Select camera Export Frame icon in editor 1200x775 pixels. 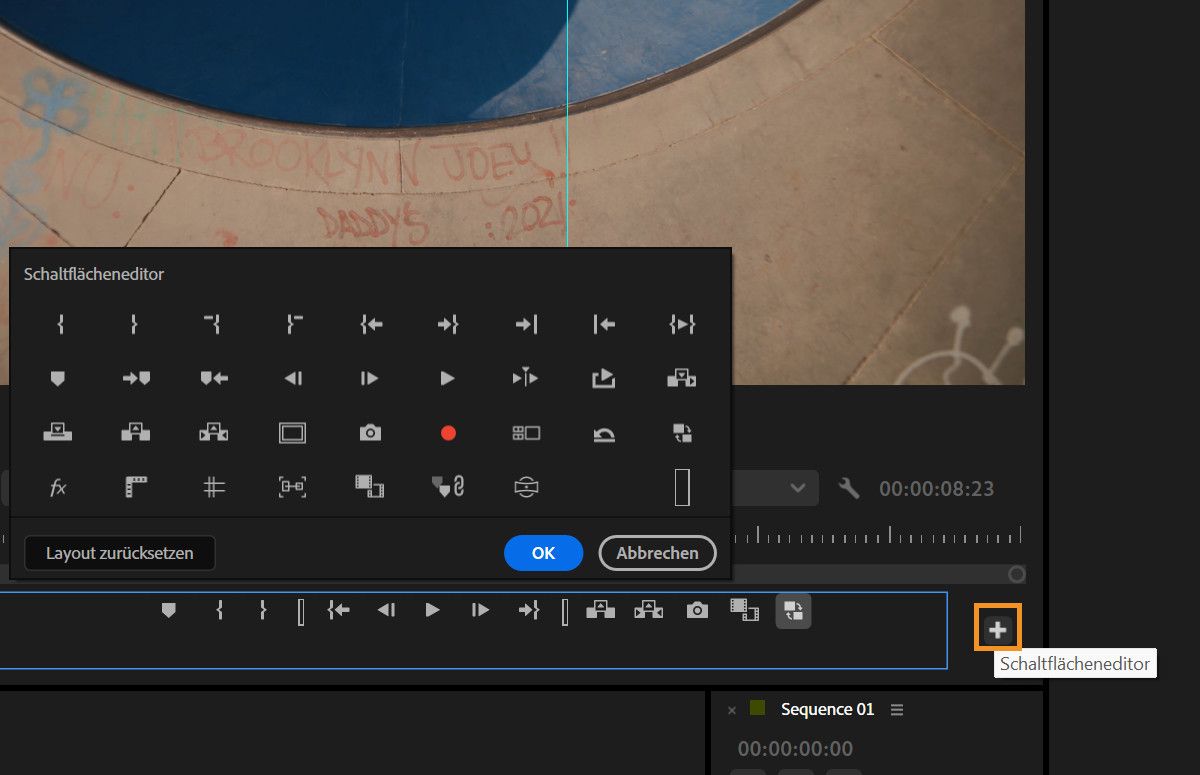[x=370, y=433]
